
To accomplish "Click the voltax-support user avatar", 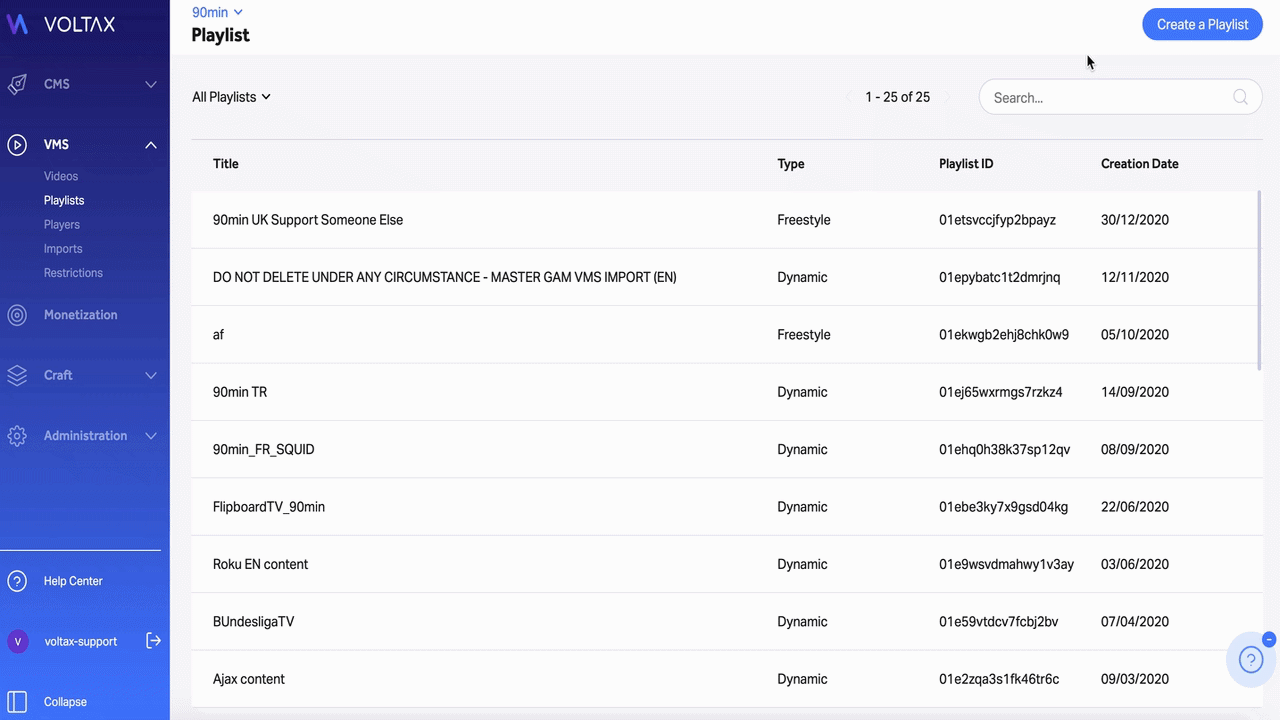I will [x=17, y=641].
